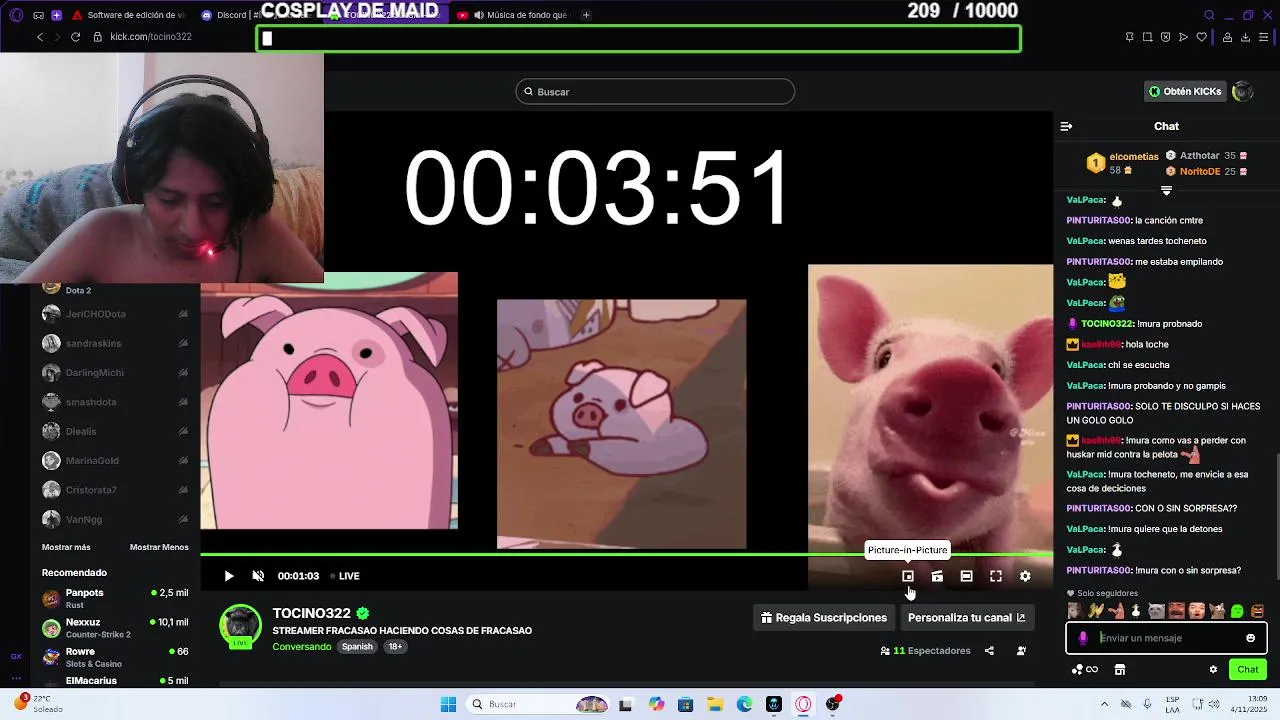Viewport: 1280px width, 720px height.
Task: Click Mostrar Menos in sidebar
Action: coord(159,547)
